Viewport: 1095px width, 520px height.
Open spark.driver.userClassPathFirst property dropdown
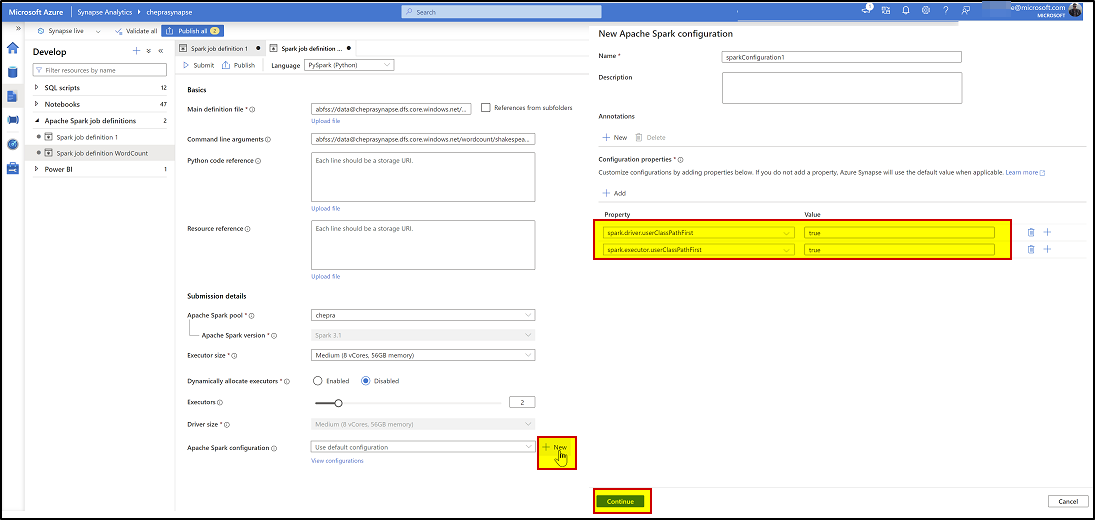click(x=699, y=232)
